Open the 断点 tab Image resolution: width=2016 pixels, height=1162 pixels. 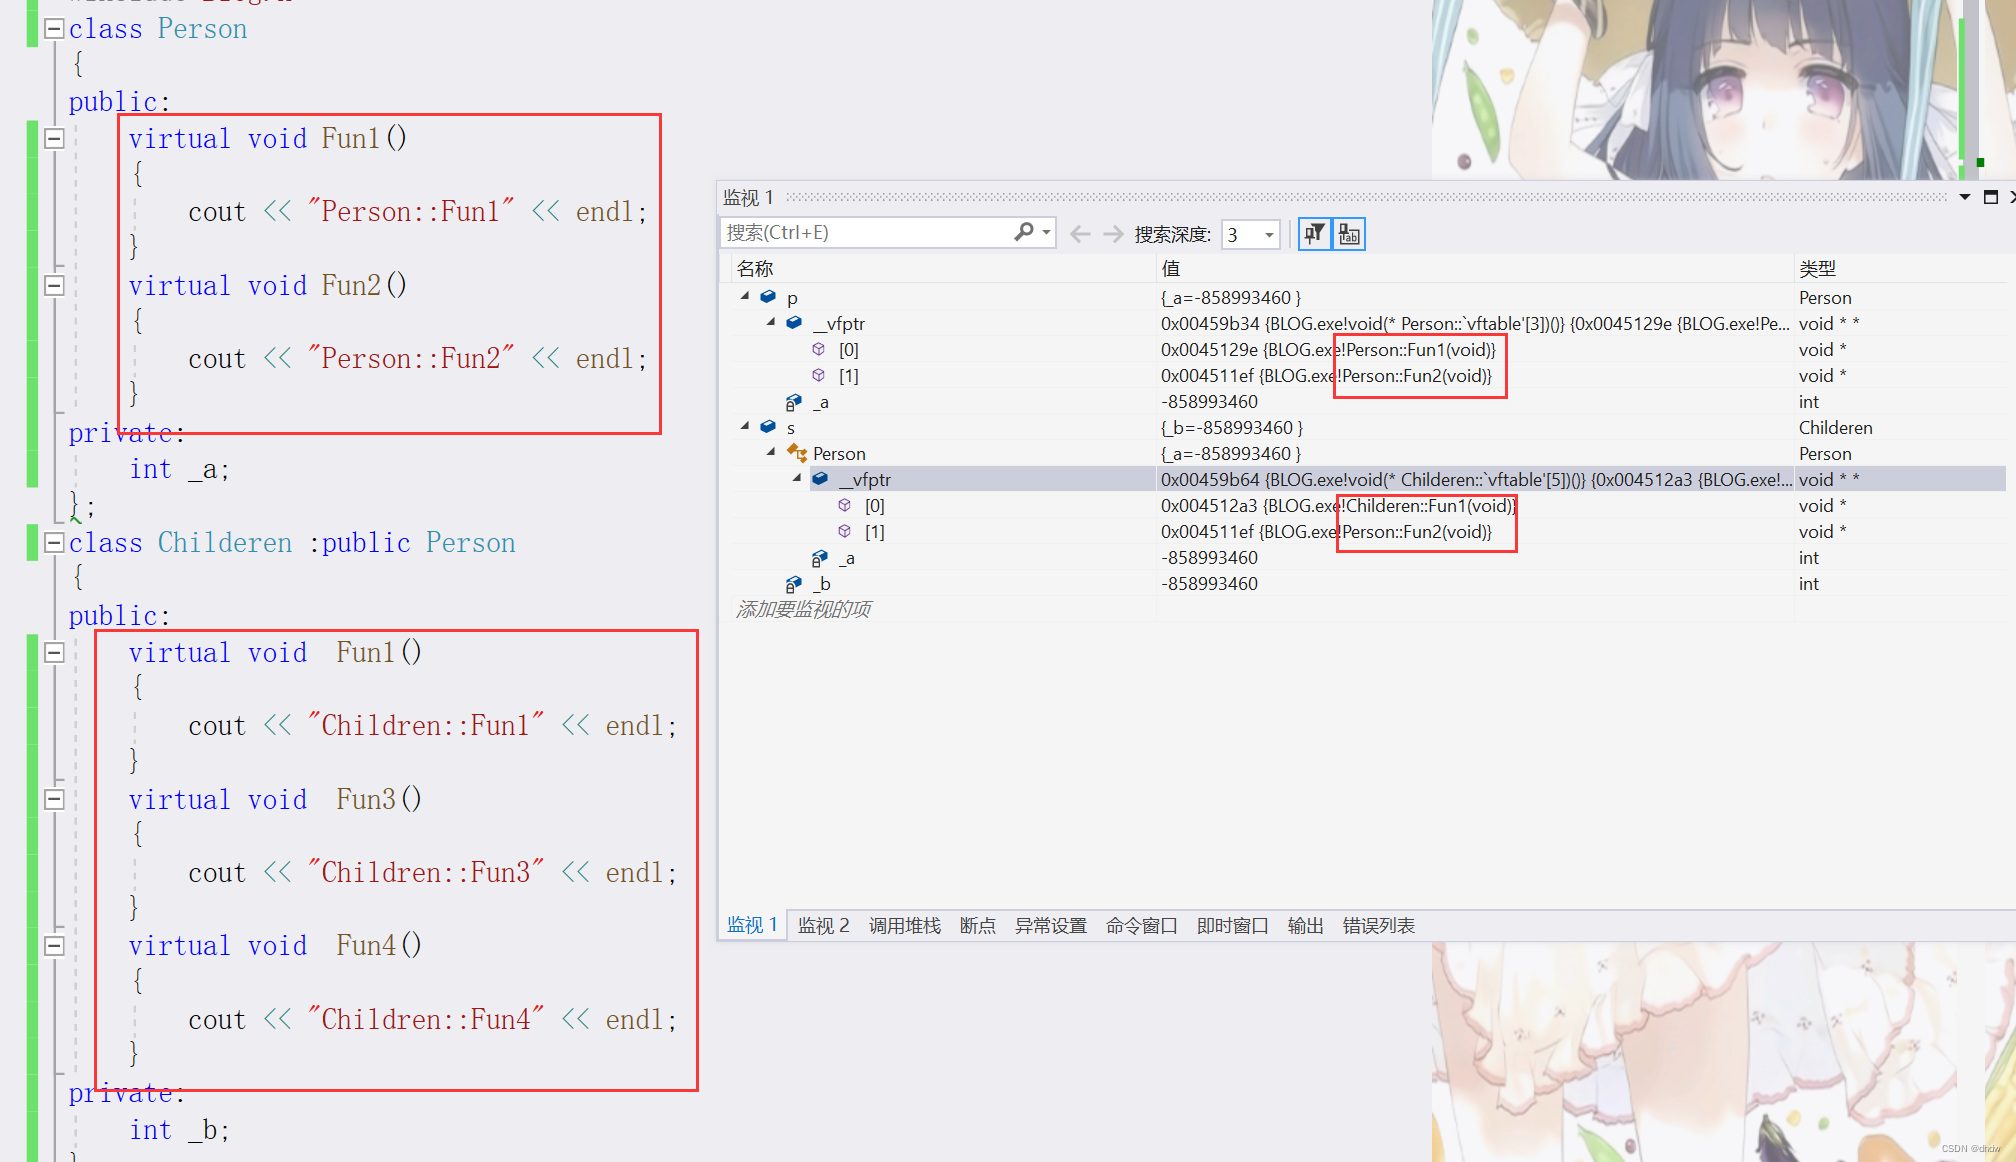point(977,925)
